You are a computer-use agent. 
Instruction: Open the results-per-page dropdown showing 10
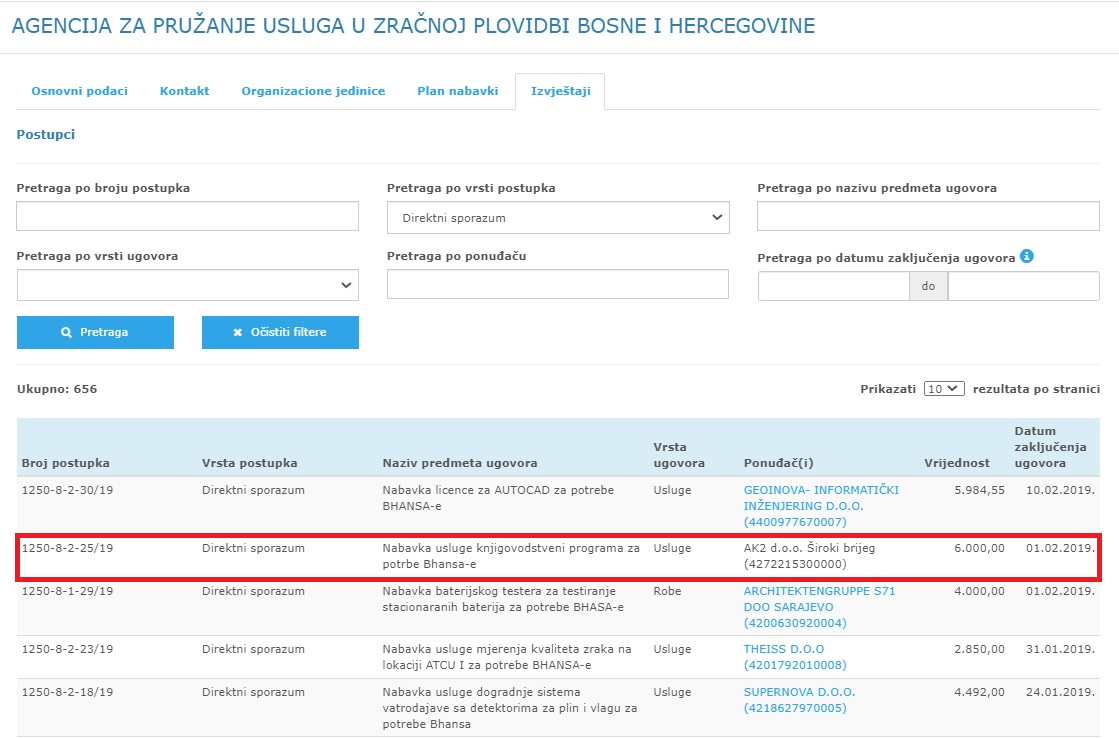pos(944,389)
